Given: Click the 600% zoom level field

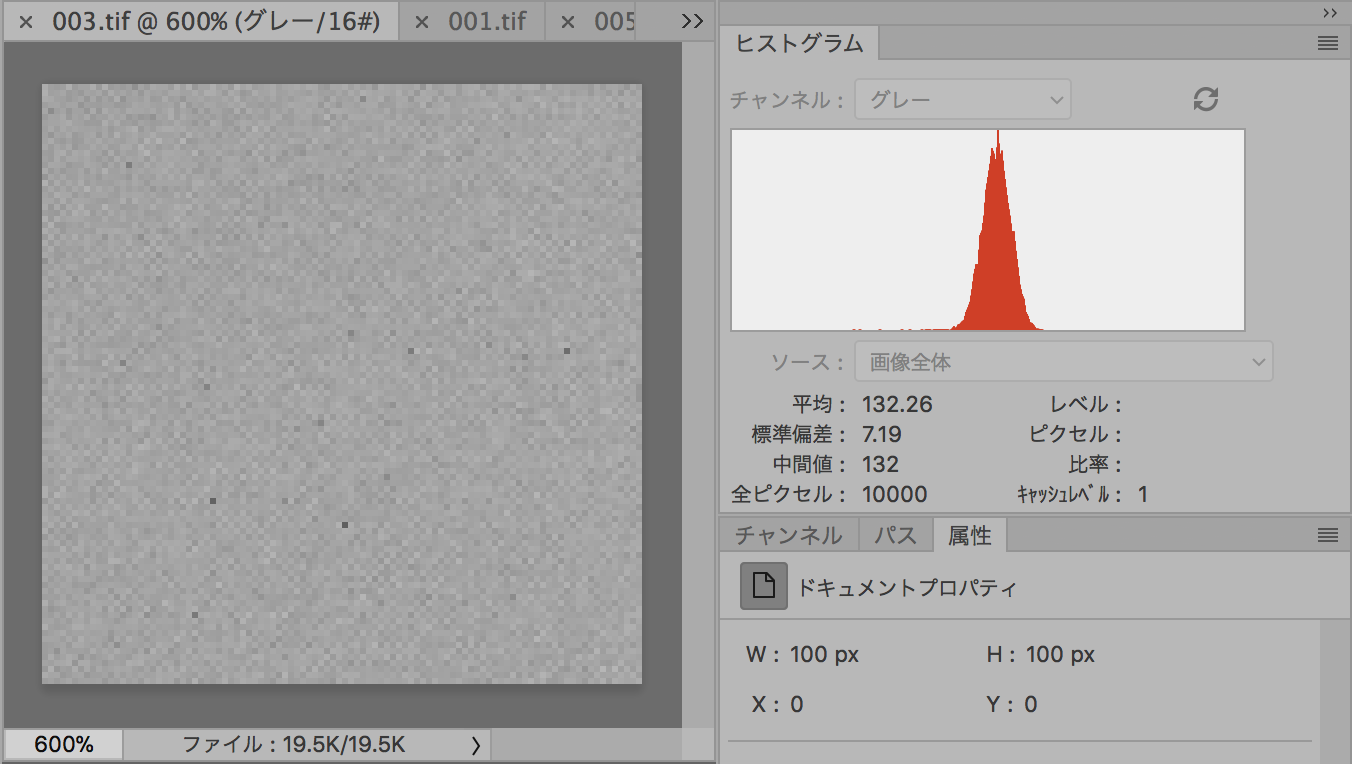Looking at the screenshot, I should 64,744.
